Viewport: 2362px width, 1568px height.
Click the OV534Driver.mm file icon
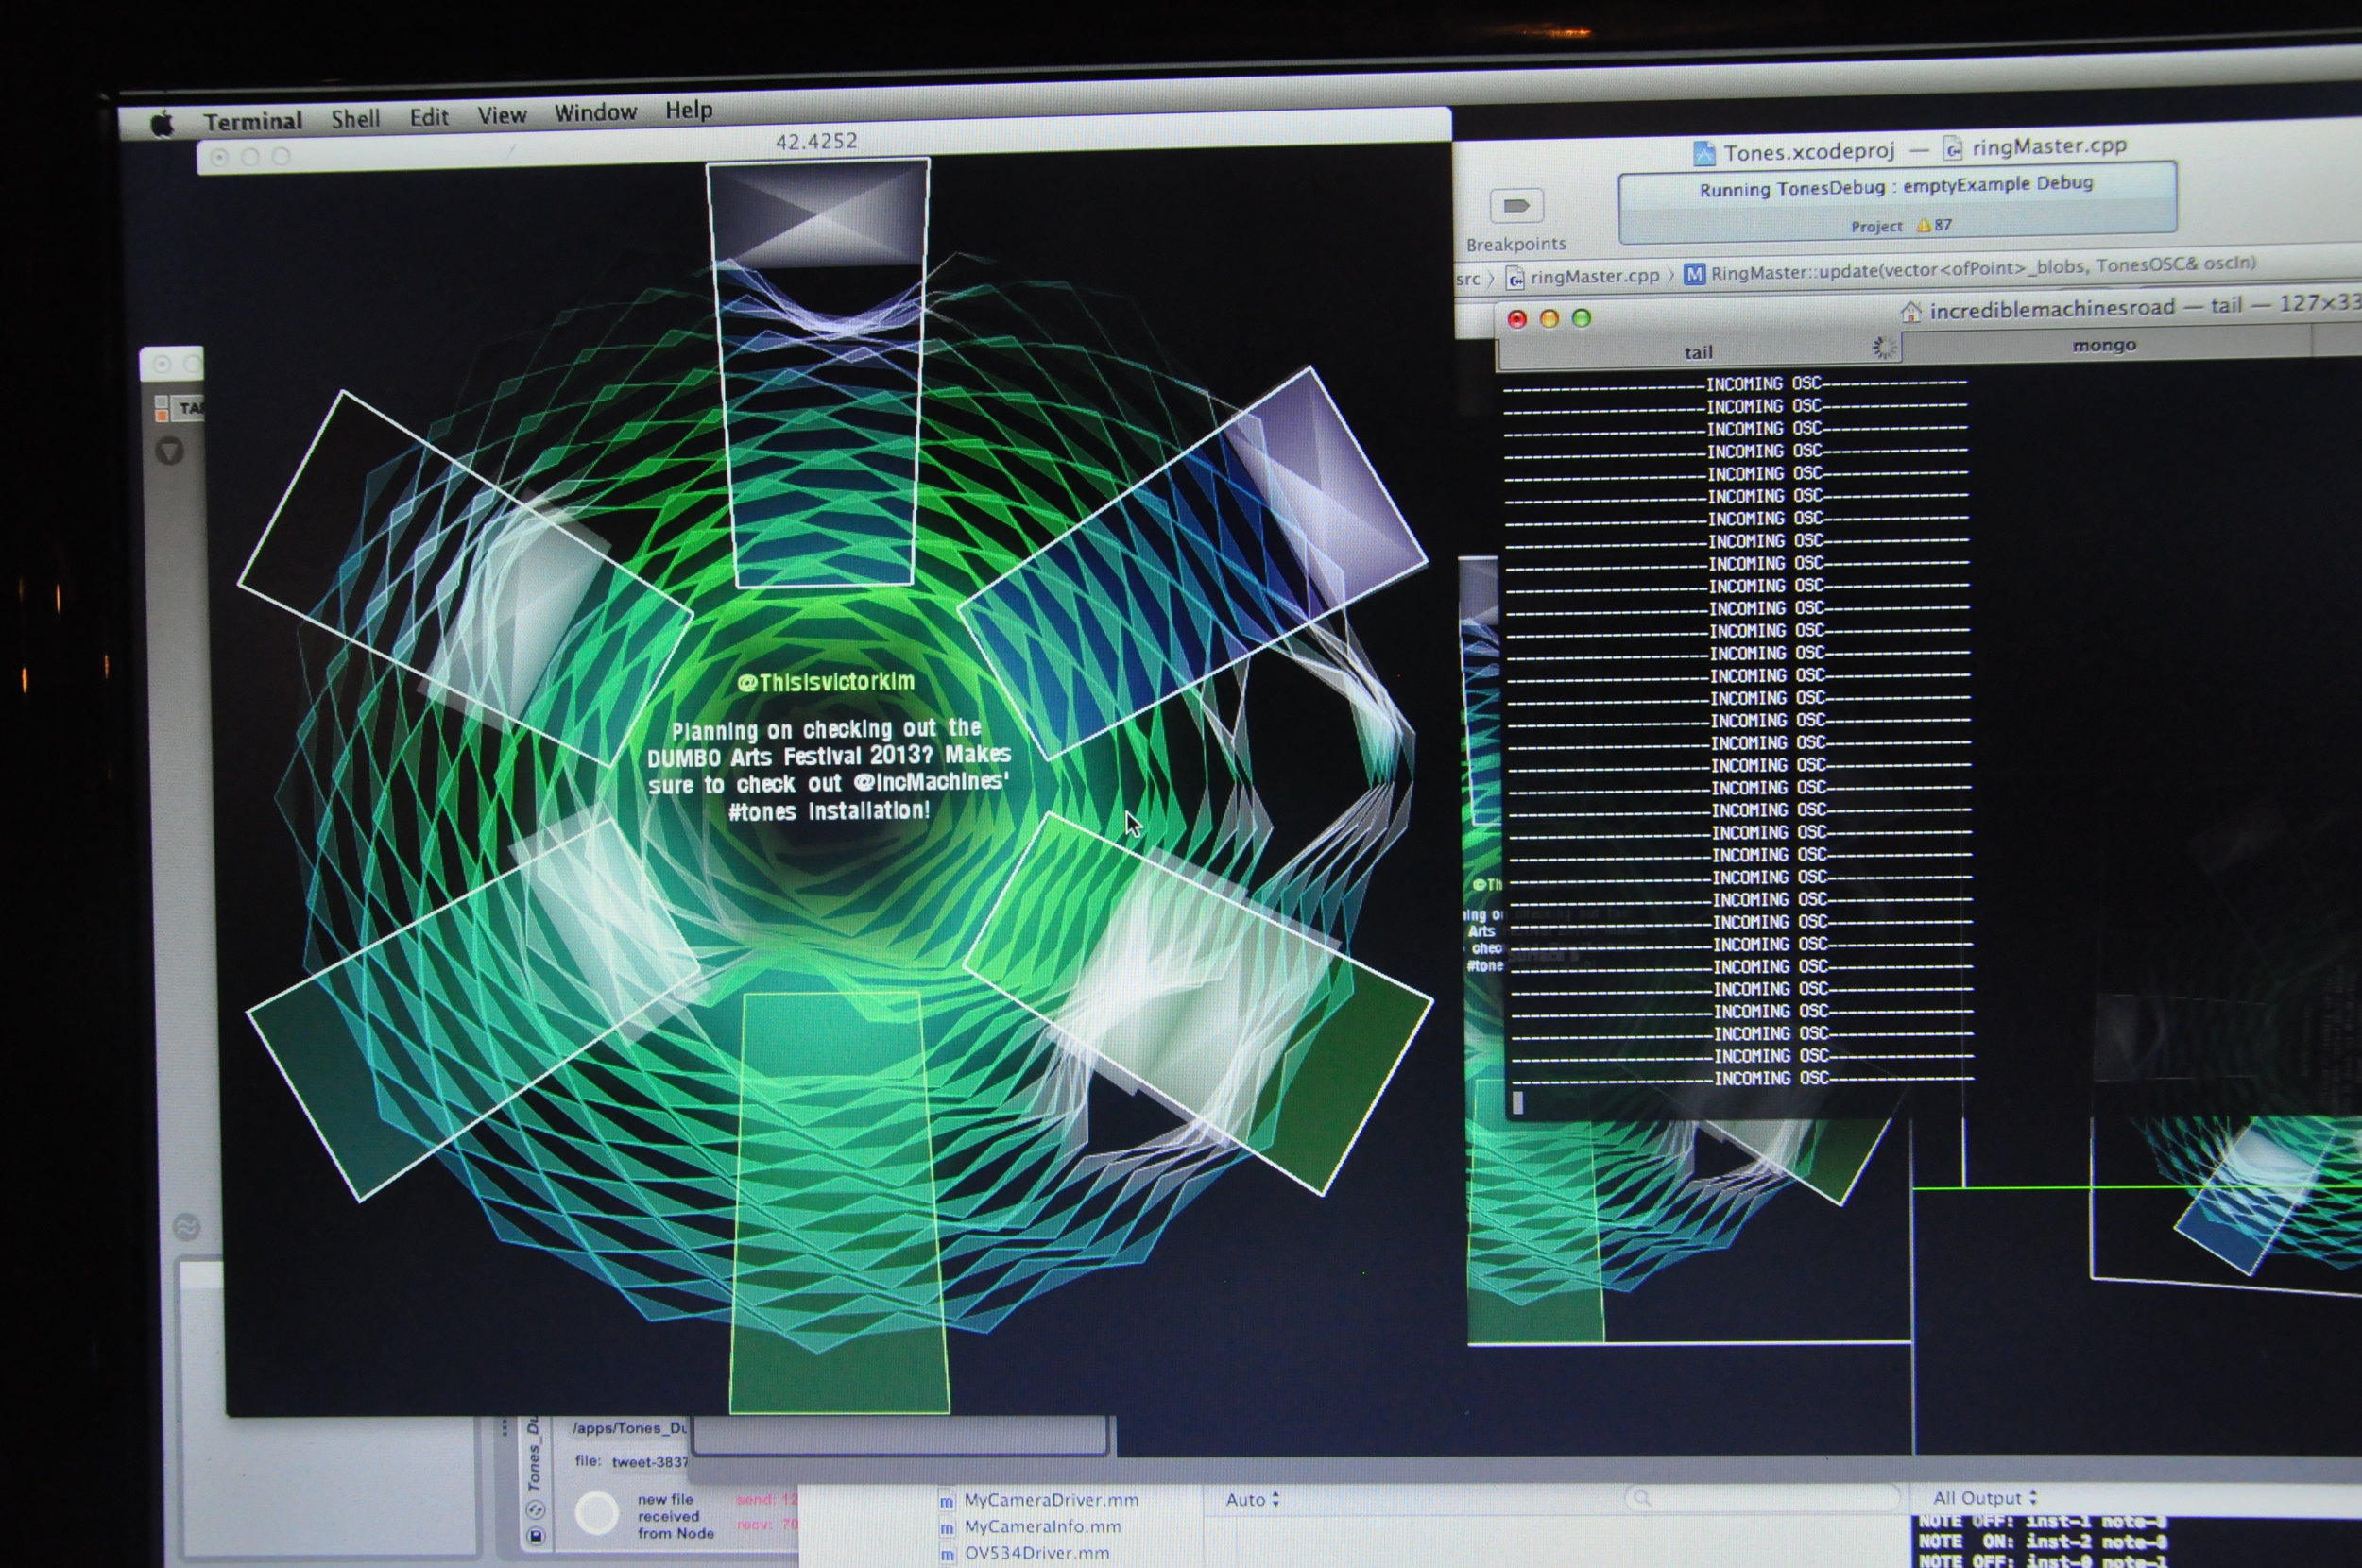pyautogui.click(x=946, y=1554)
